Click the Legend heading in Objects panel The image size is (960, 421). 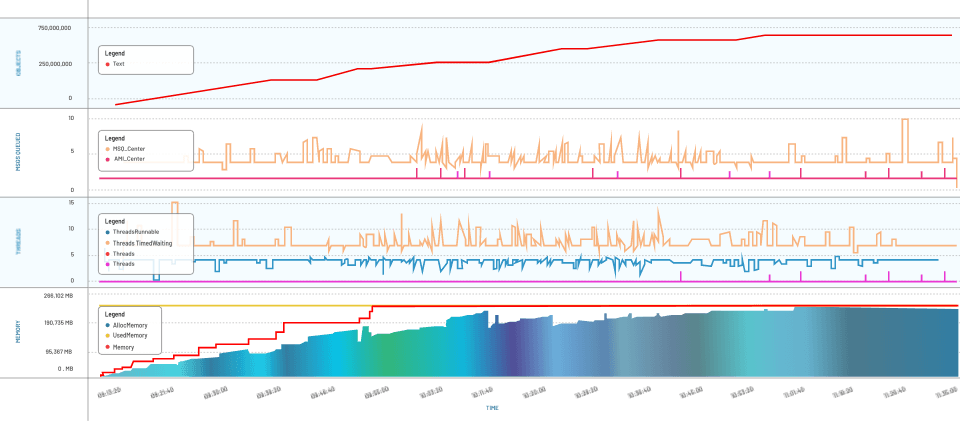pos(114,53)
